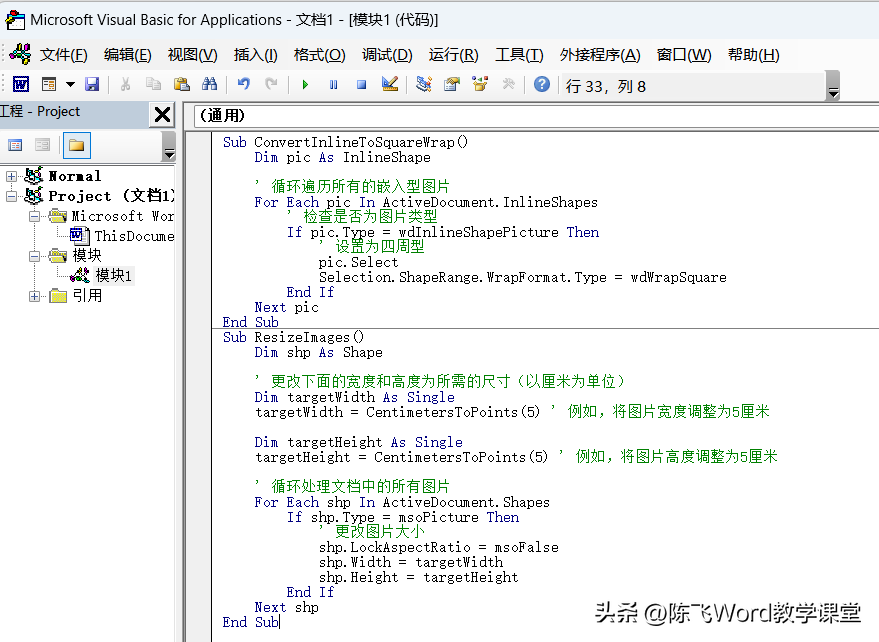Save the document with the floppy icon
Image resolution: width=879 pixels, height=642 pixels.
tap(92, 85)
